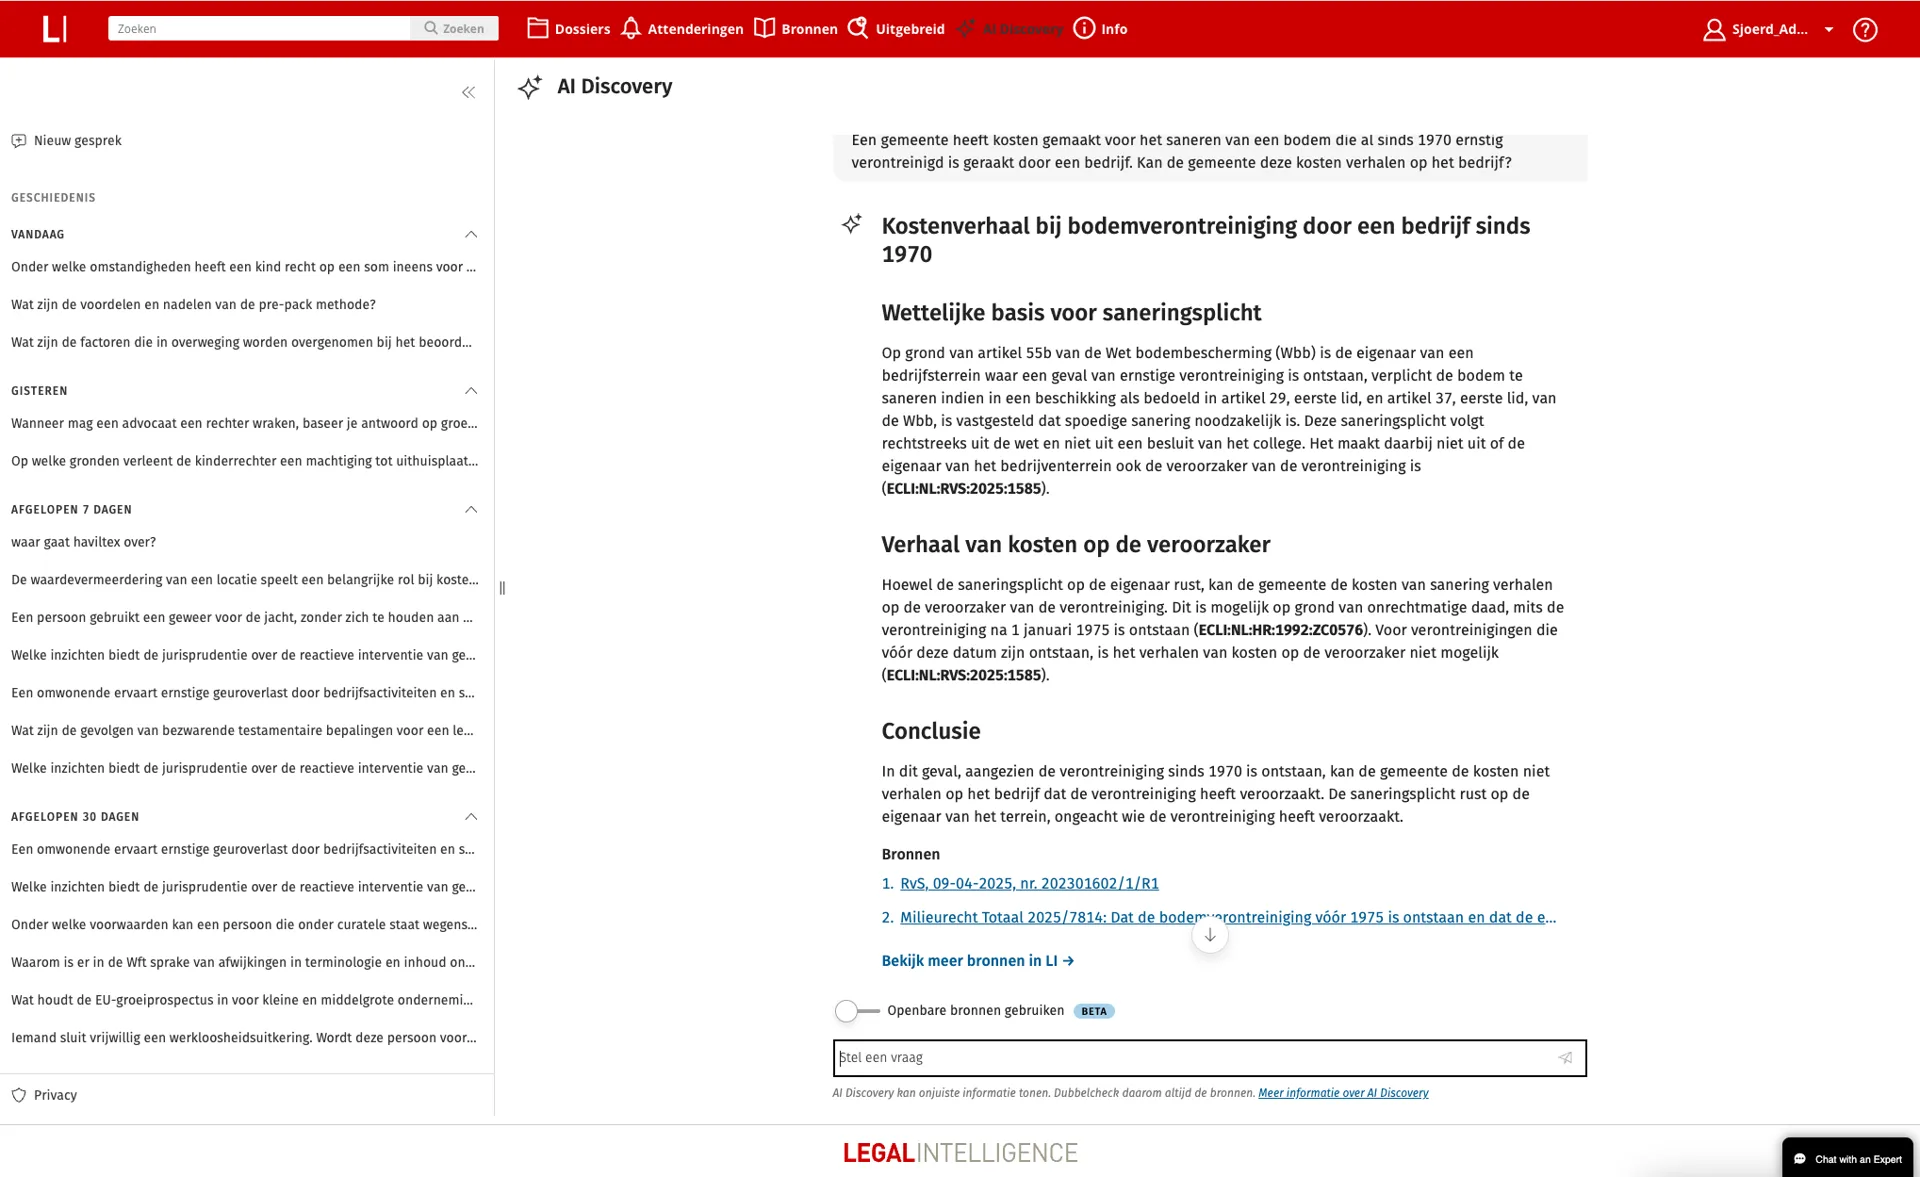This screenshot has width=1920, height=1177.
Task: Click the user profile avatar icon
Action: tap(1713, 29)
